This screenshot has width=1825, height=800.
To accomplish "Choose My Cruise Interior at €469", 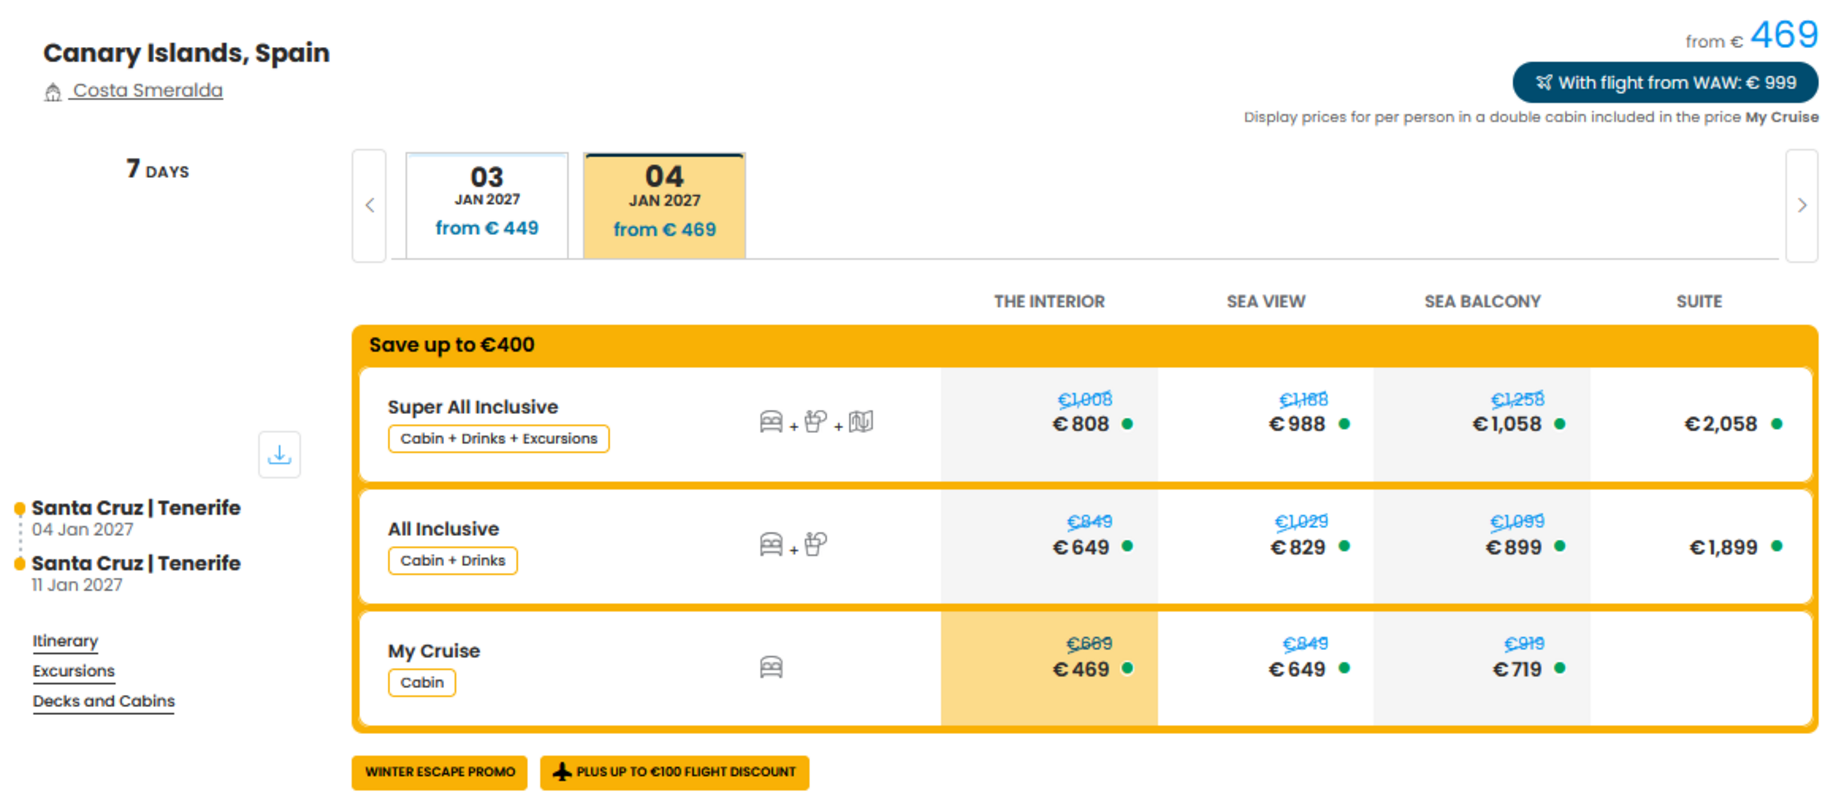I will click(x=1049, y=669).
